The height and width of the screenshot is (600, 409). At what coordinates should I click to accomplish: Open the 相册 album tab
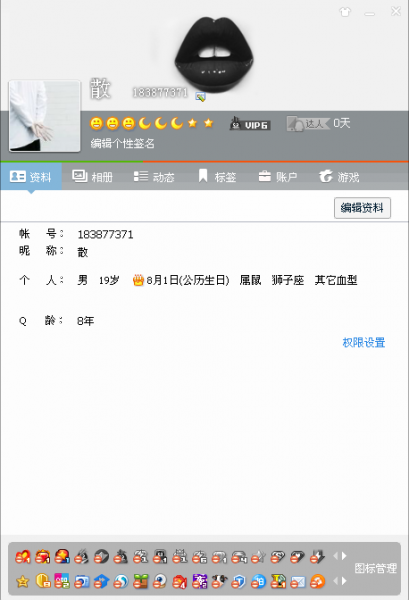[93, 177]
